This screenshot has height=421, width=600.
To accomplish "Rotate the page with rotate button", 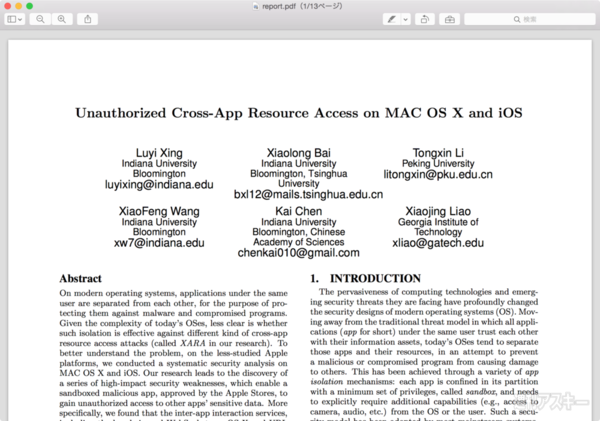I will point(425,19).
